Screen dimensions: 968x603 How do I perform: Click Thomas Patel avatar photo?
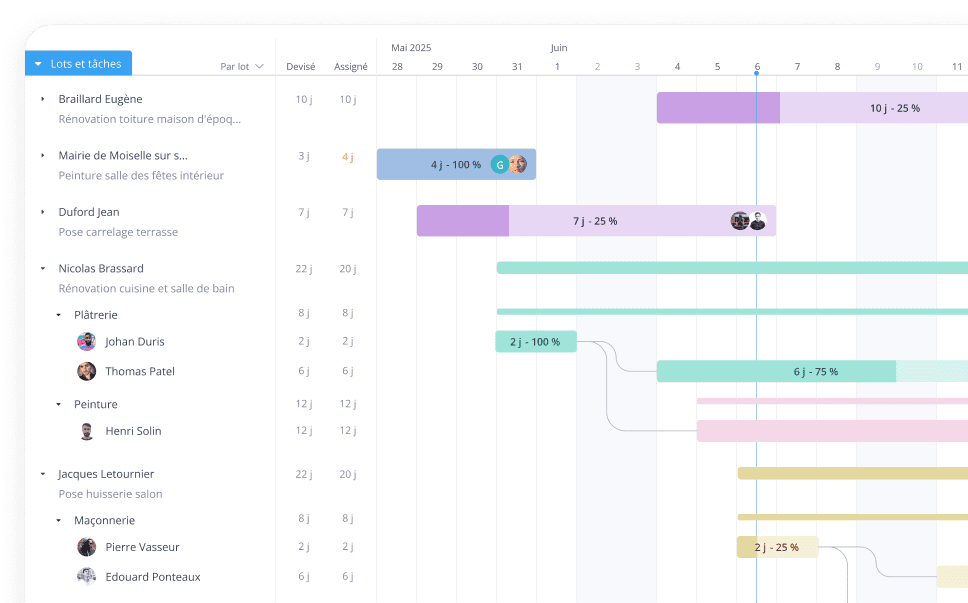click(87, 371)
